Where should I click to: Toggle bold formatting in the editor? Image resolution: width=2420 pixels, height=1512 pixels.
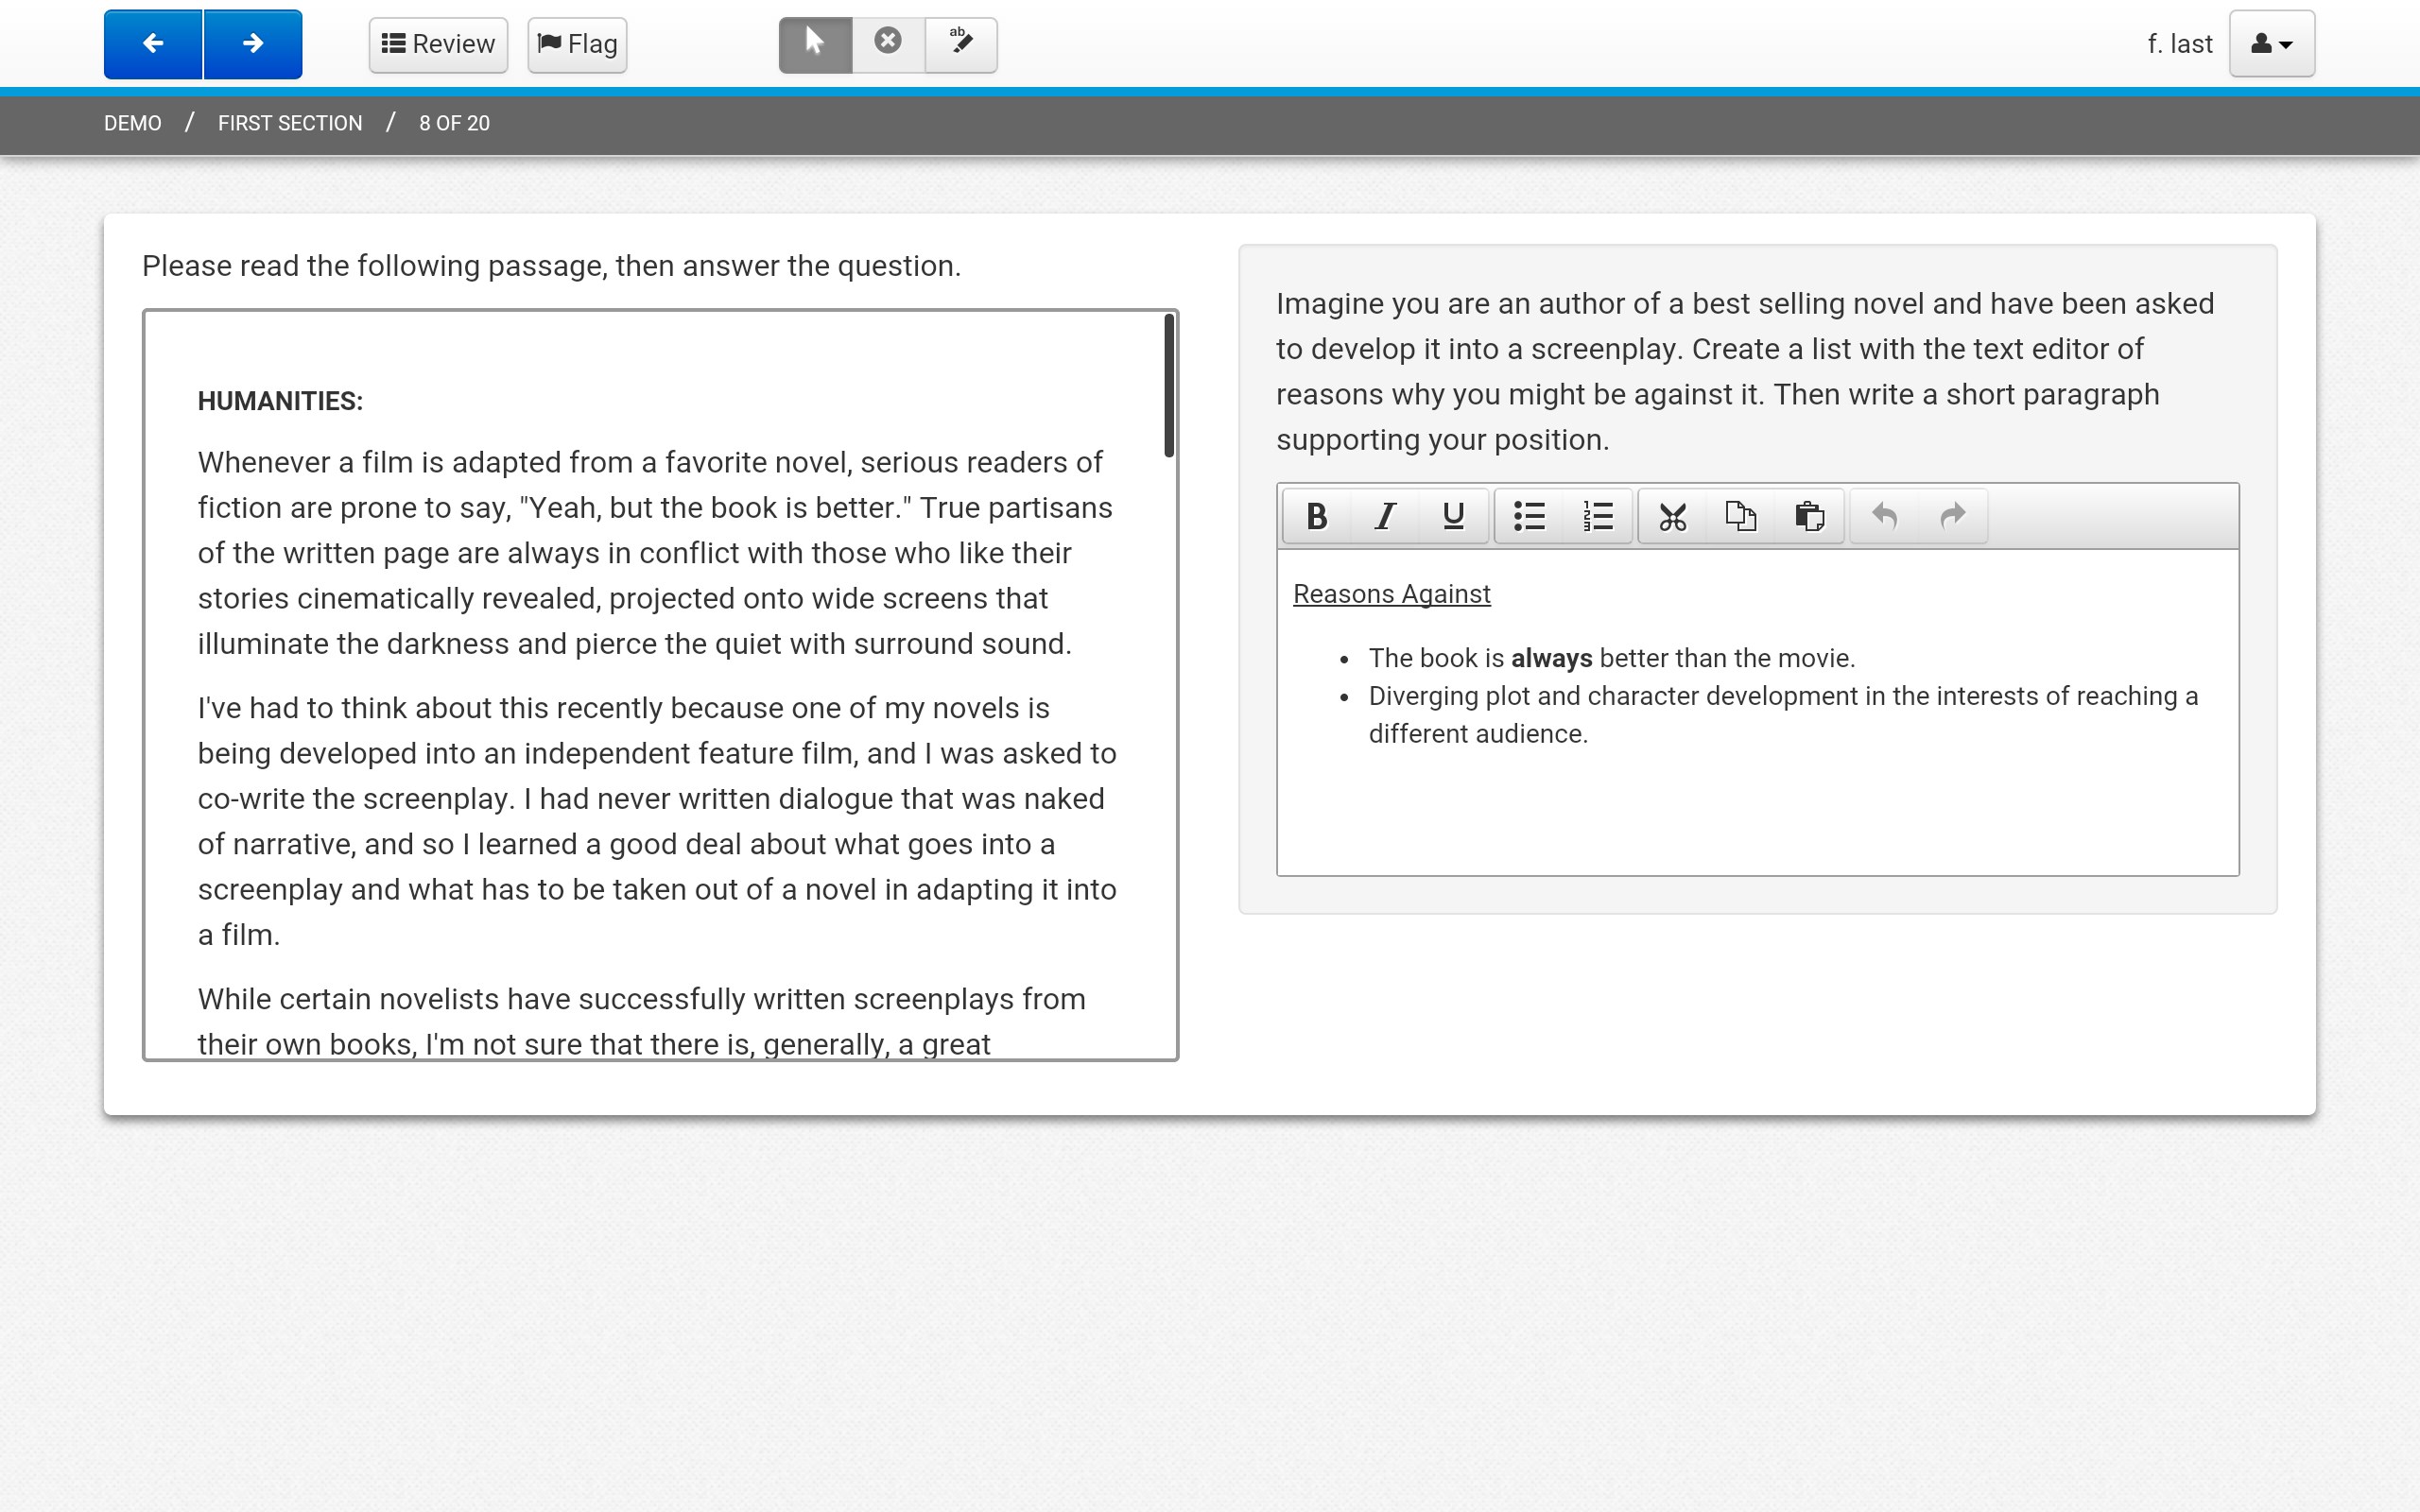1316,515
